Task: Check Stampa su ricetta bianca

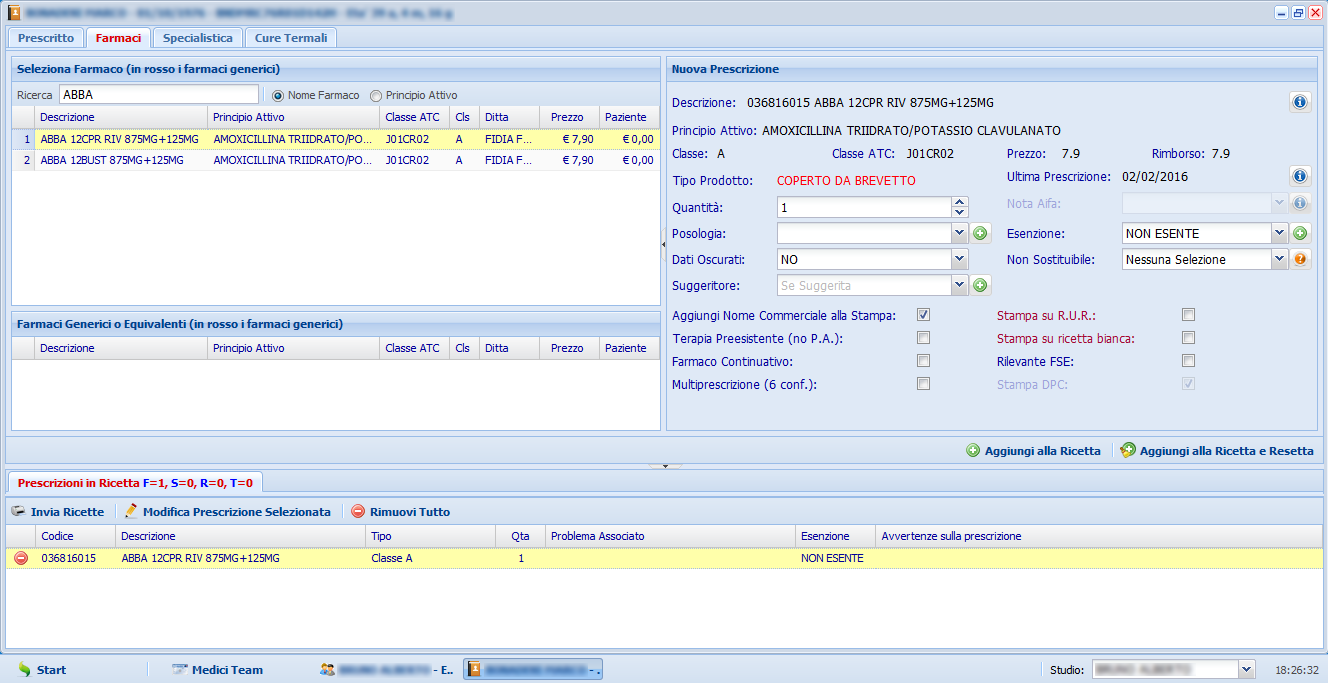Action: 1189,338
